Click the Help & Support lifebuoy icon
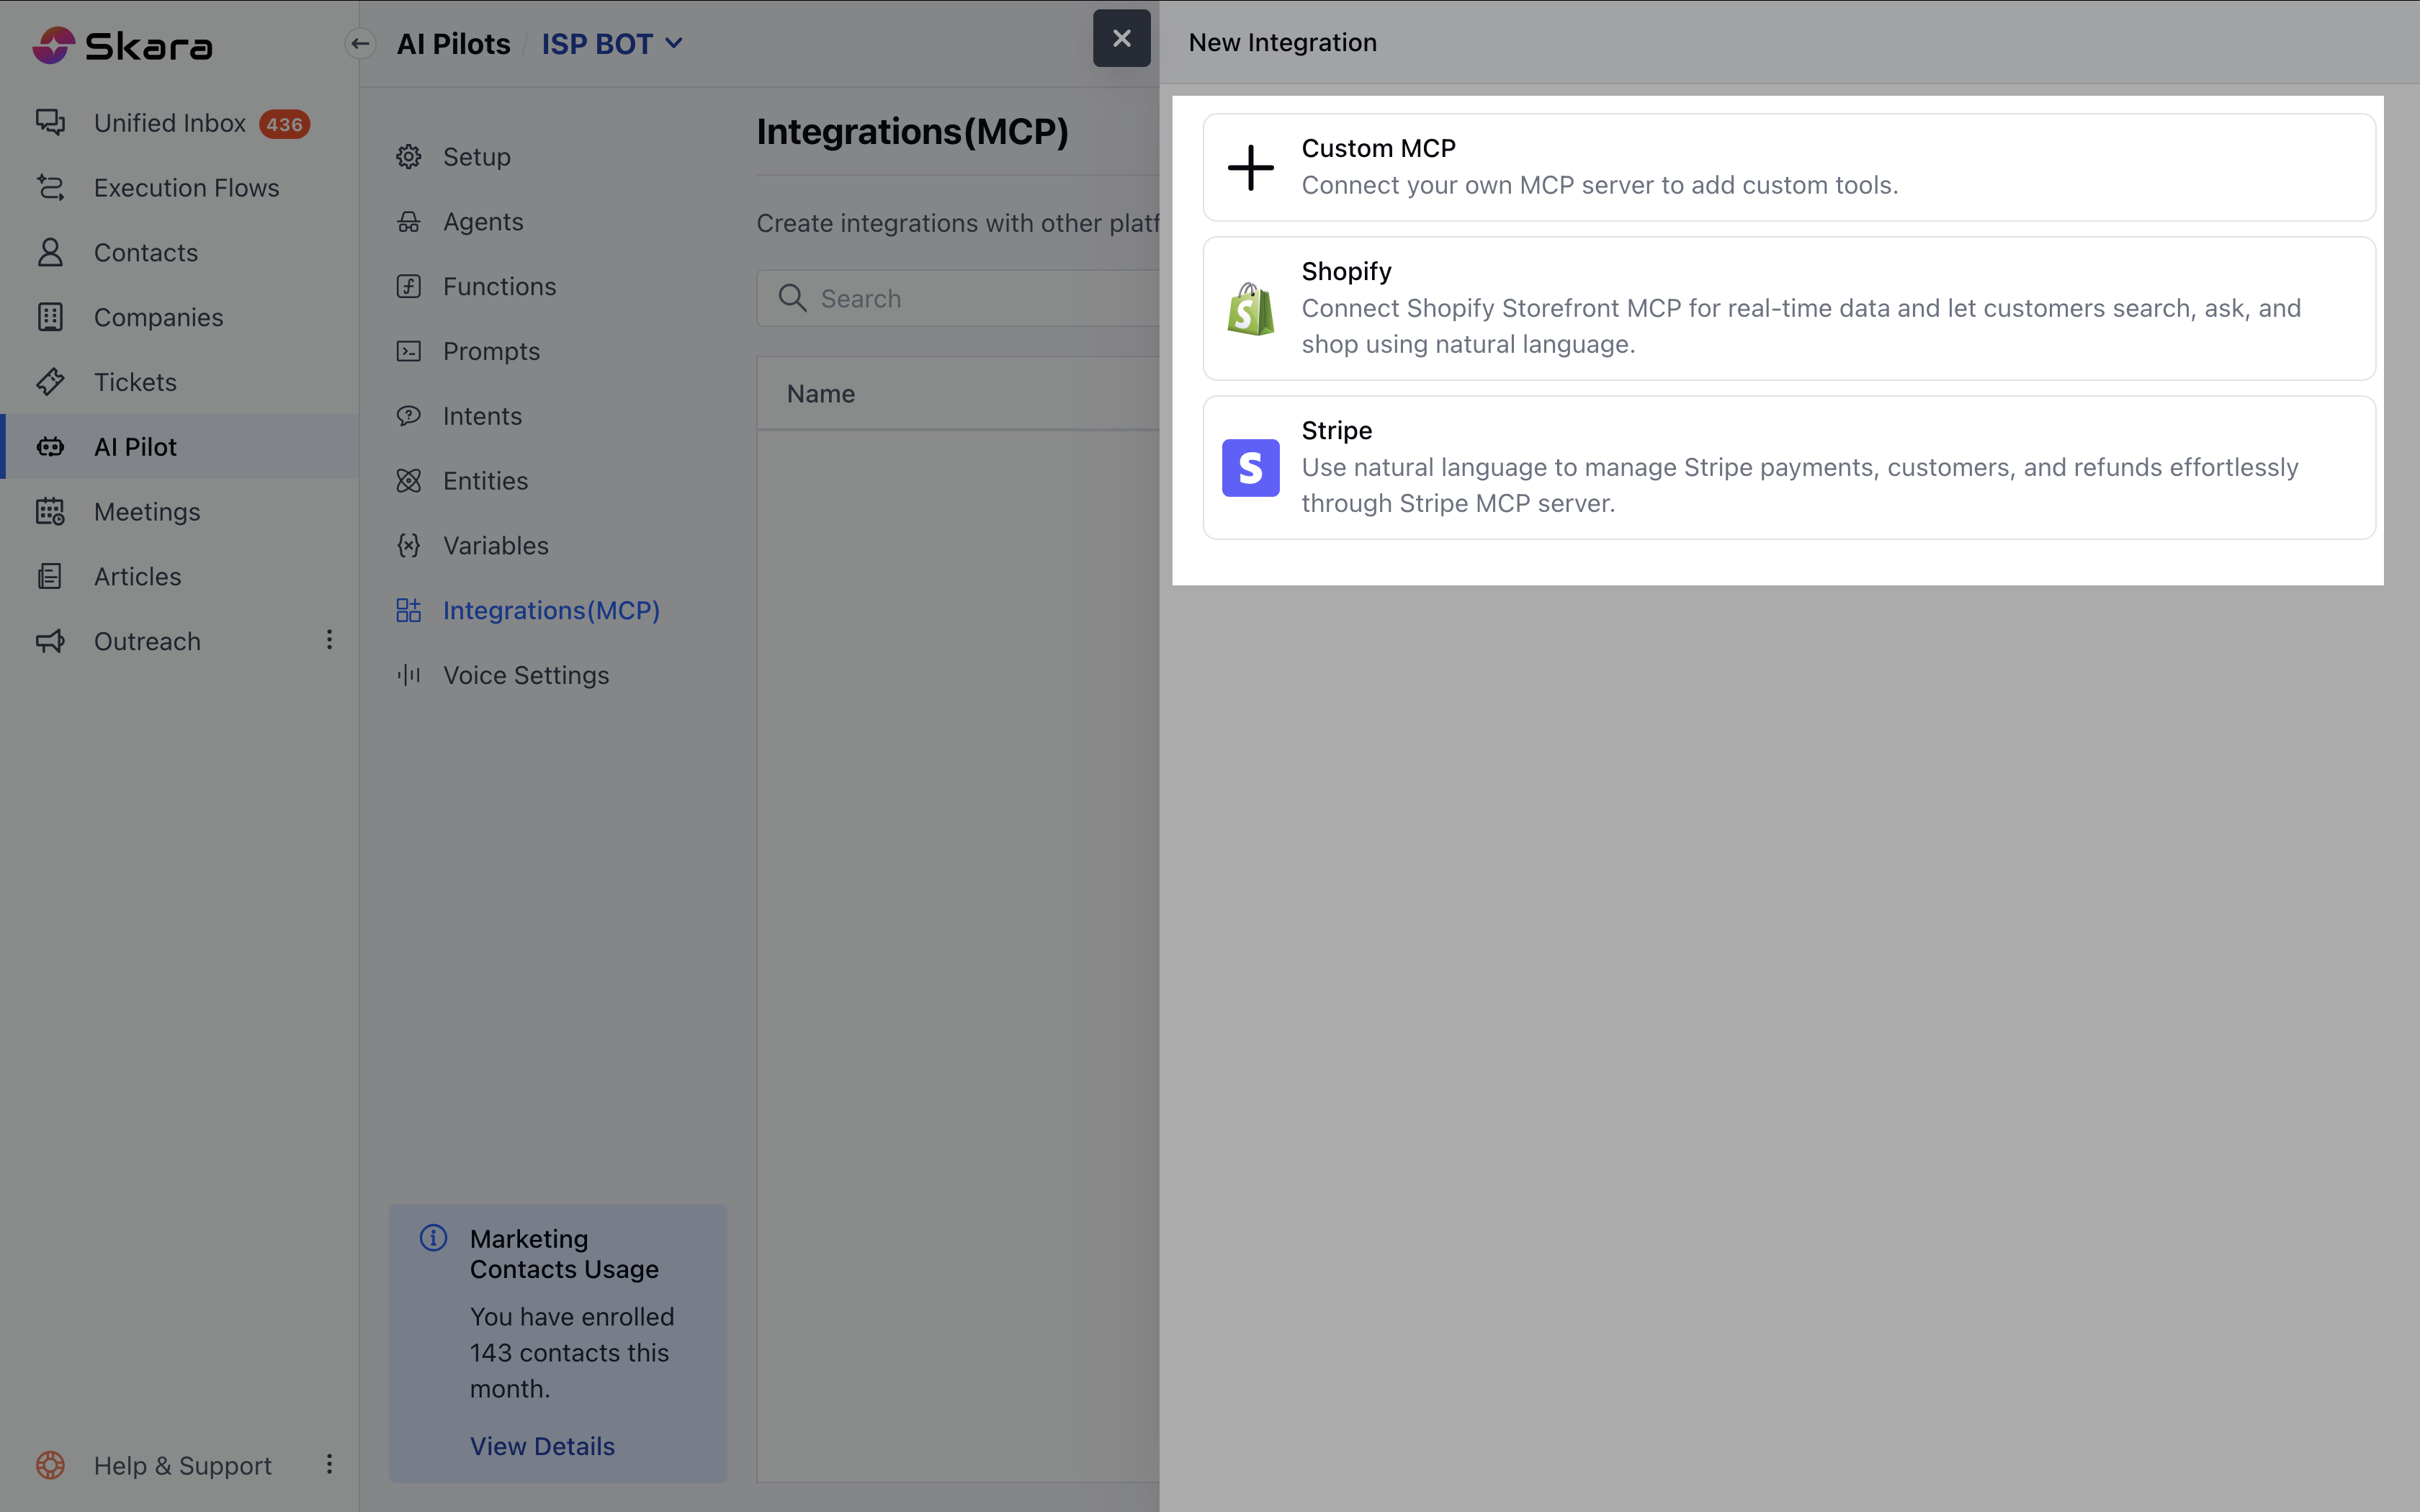This screenshot has height=1512, width=2420. point(50,1465)
